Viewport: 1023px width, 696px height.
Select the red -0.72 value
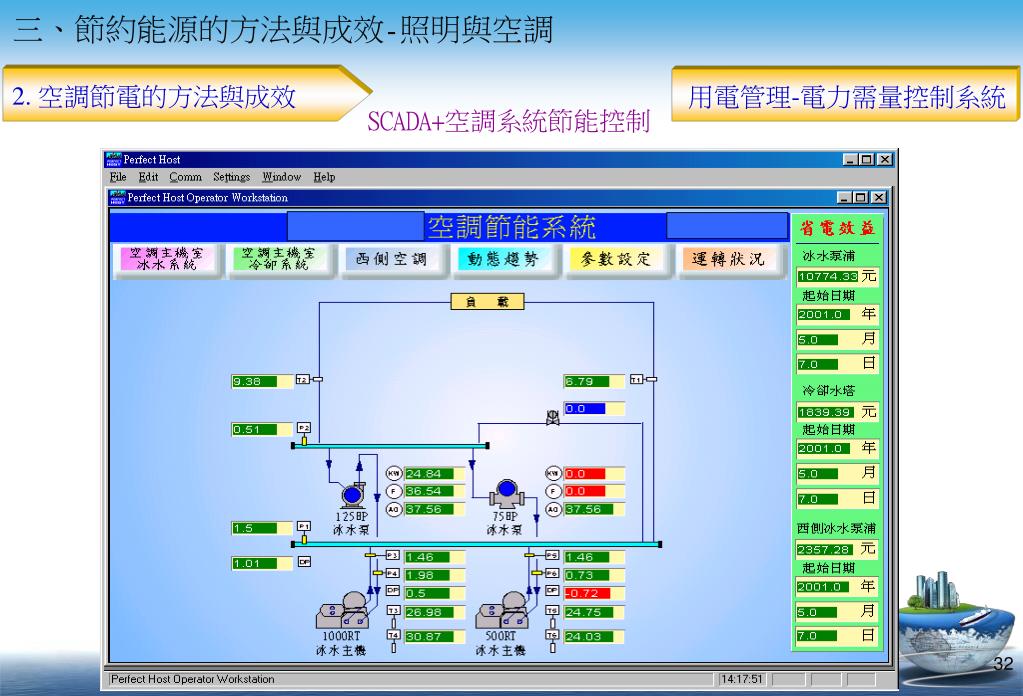tap(594, 593)
